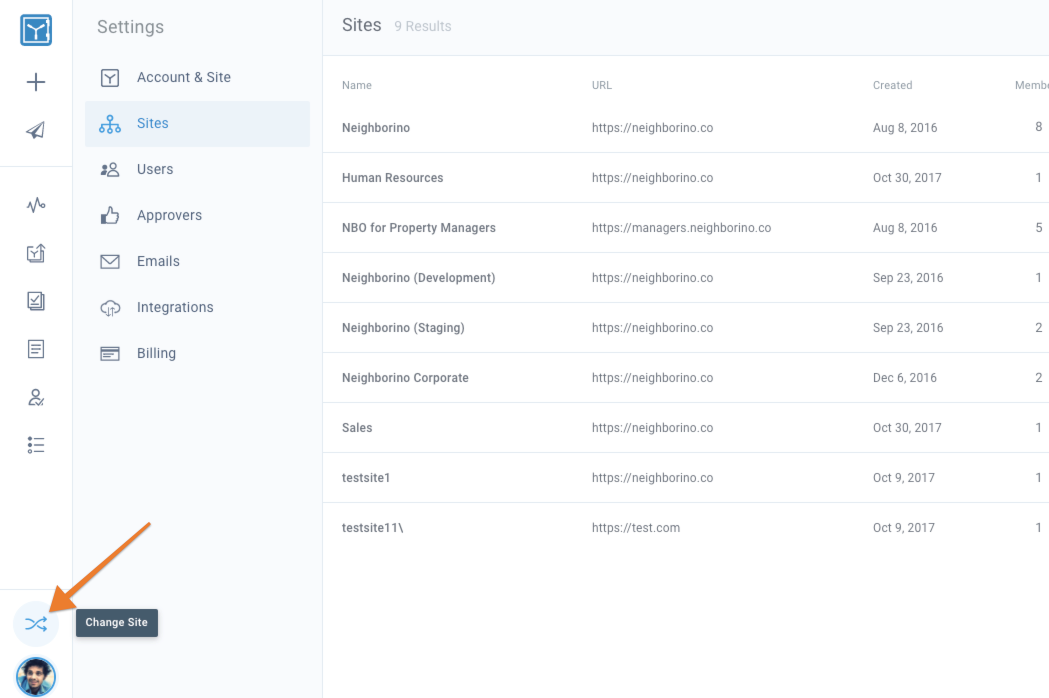The image size is (1049, 698).
Task: Select the Sites settings item
Action: point(197,124)
